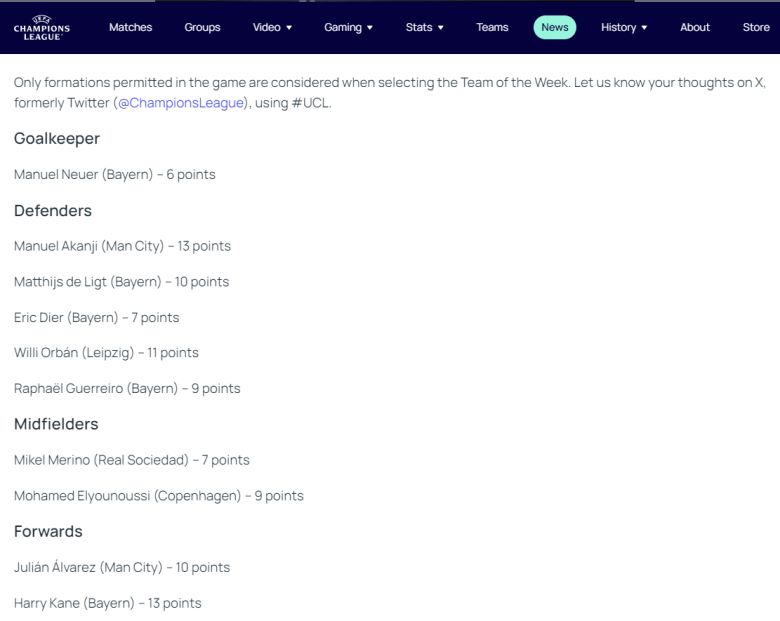Open the Gaming dropdown menu
The image size is (780, 621).
pyautogui.click(x=348, y=27)
